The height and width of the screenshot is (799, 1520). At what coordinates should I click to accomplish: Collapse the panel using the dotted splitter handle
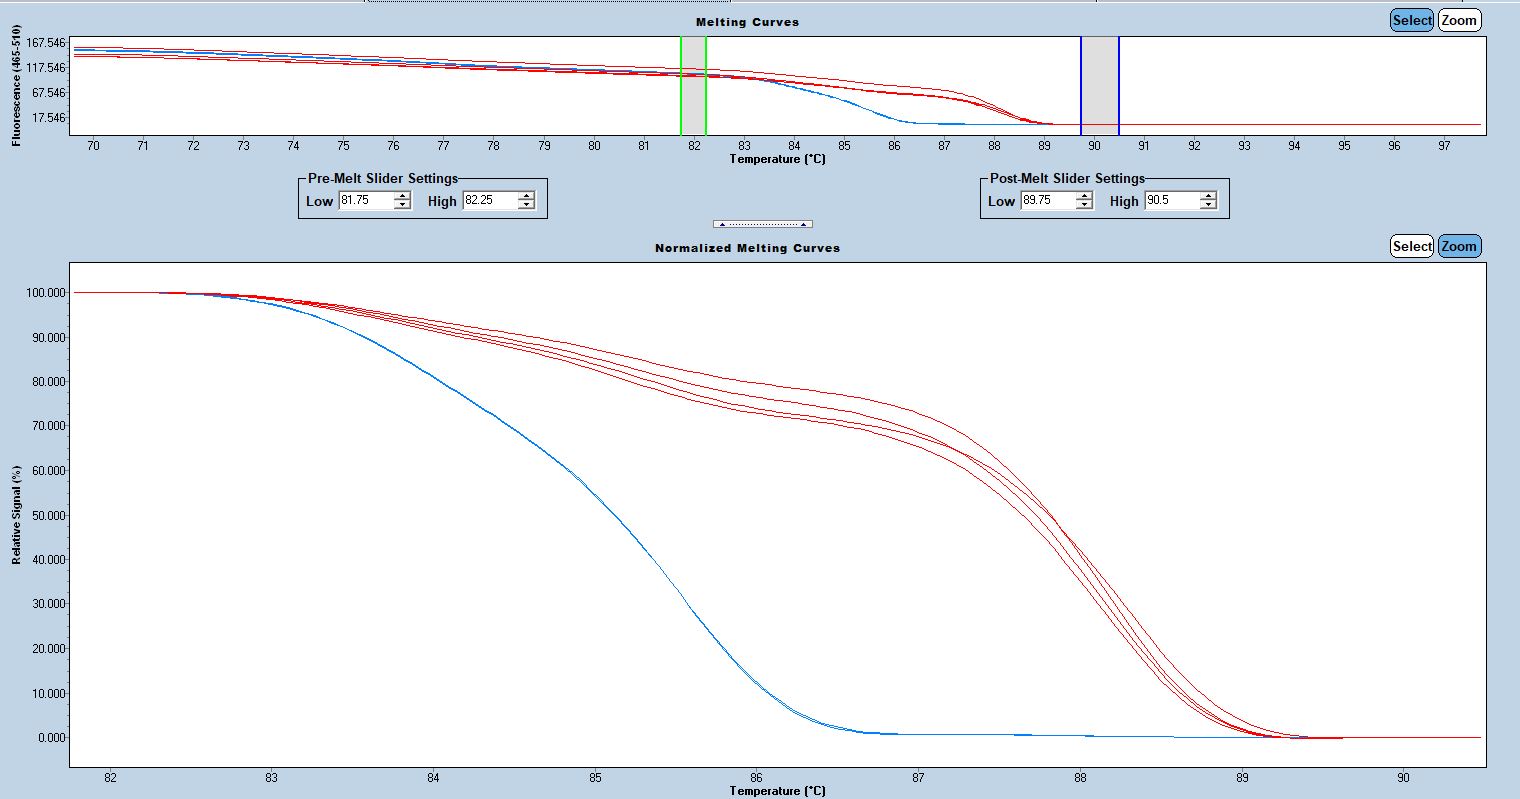point(762,224)
